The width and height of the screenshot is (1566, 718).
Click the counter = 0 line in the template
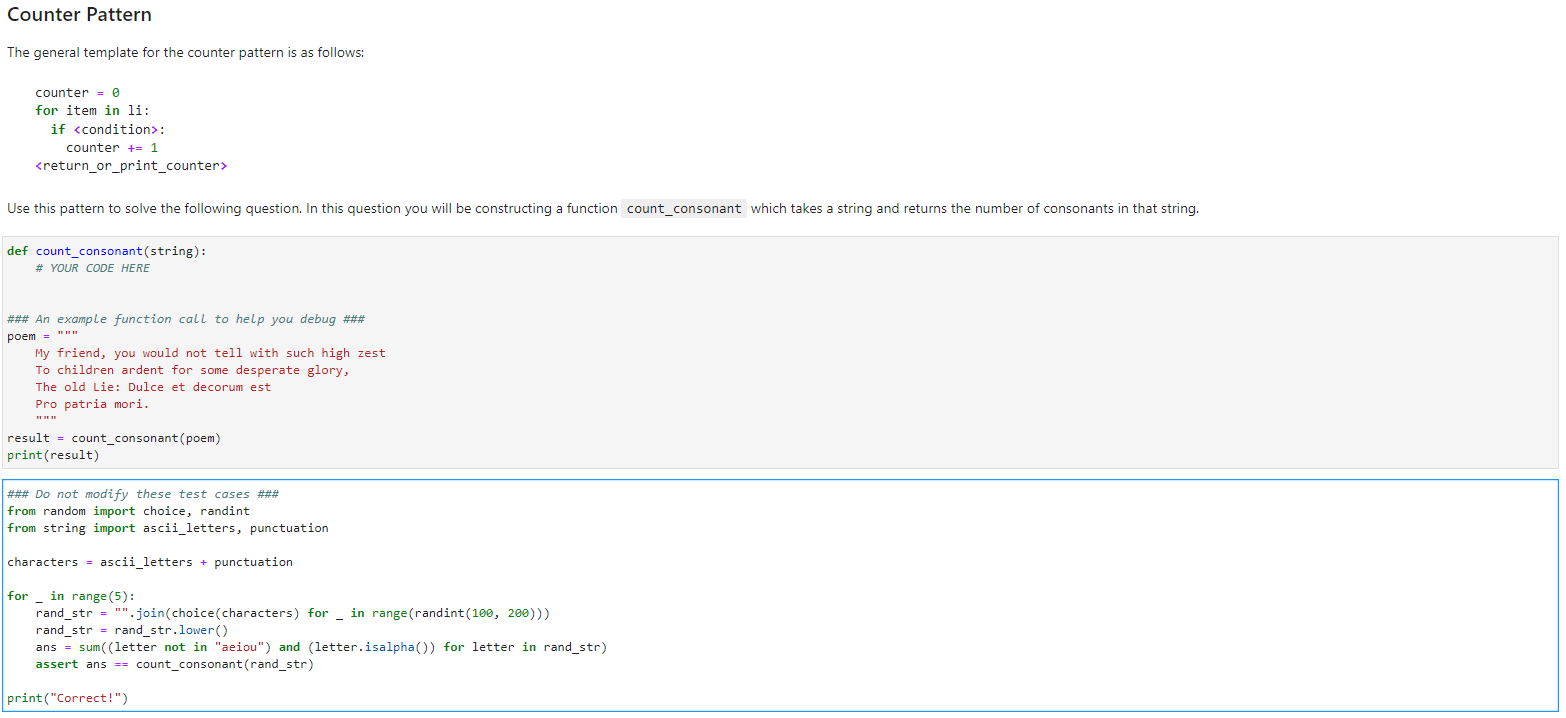point(77,91)
